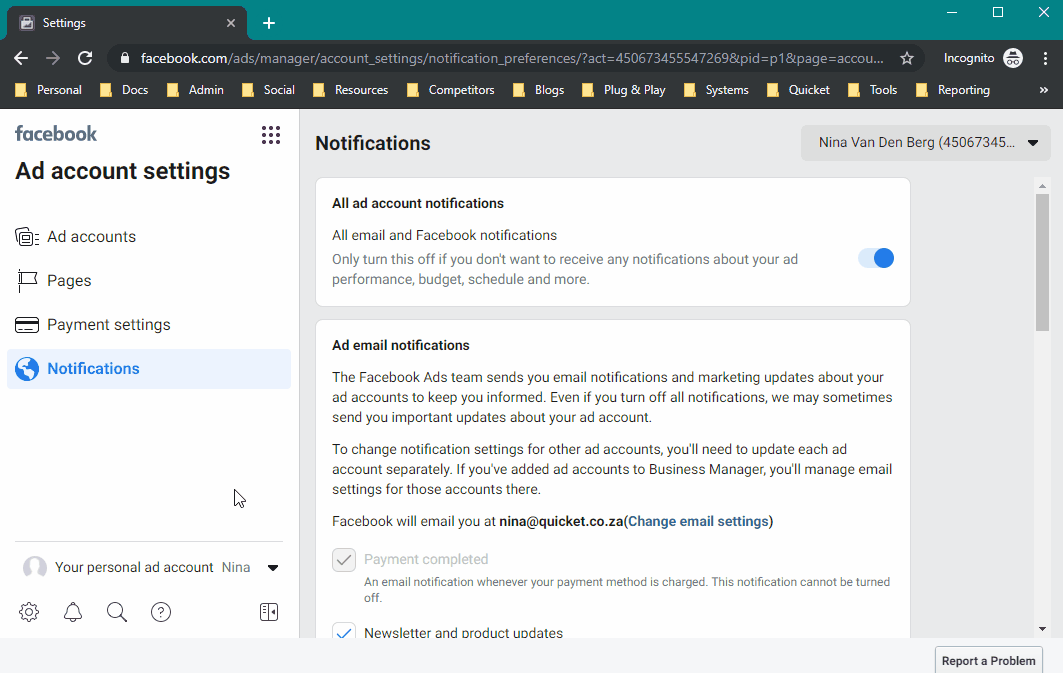Image resolution: width=1063 pixels, height=673 pixels.
Task: Click the profile avatar thumbnail
Action: point(35,567)
